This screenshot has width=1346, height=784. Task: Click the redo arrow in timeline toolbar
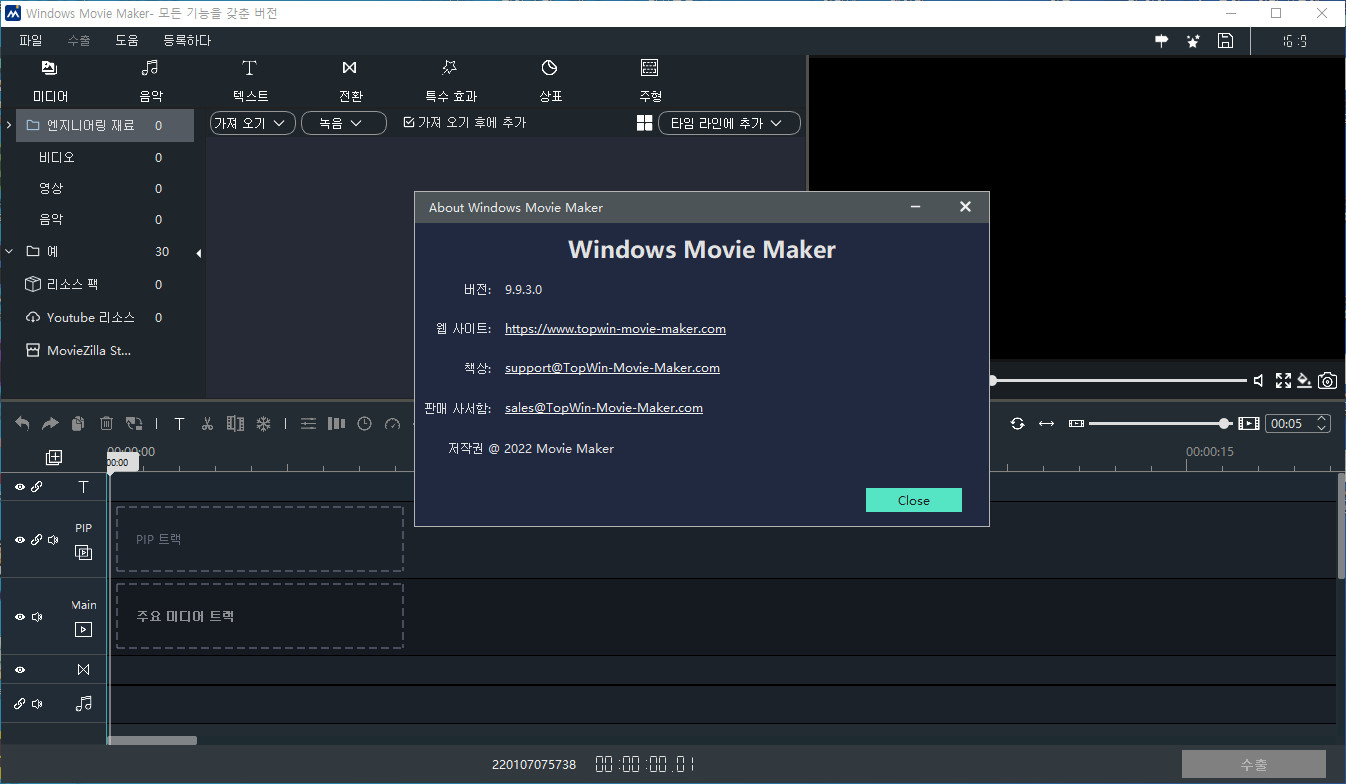pyautogui.click(x=50, y=424)
